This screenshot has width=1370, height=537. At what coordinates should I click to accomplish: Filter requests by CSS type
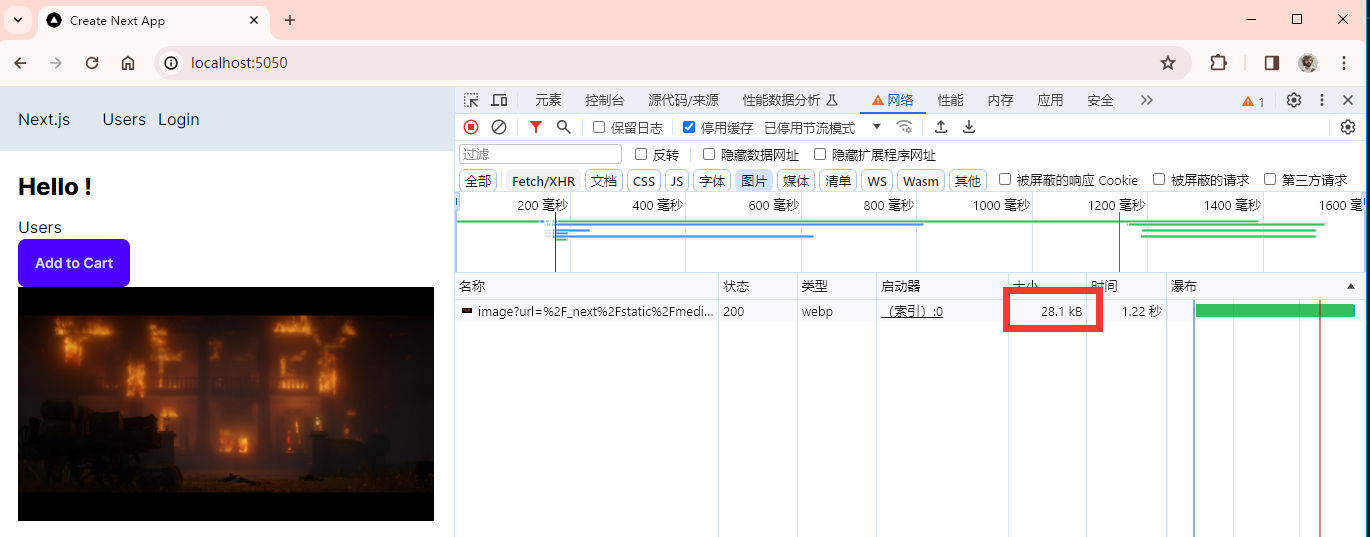[x=644, y=181]
